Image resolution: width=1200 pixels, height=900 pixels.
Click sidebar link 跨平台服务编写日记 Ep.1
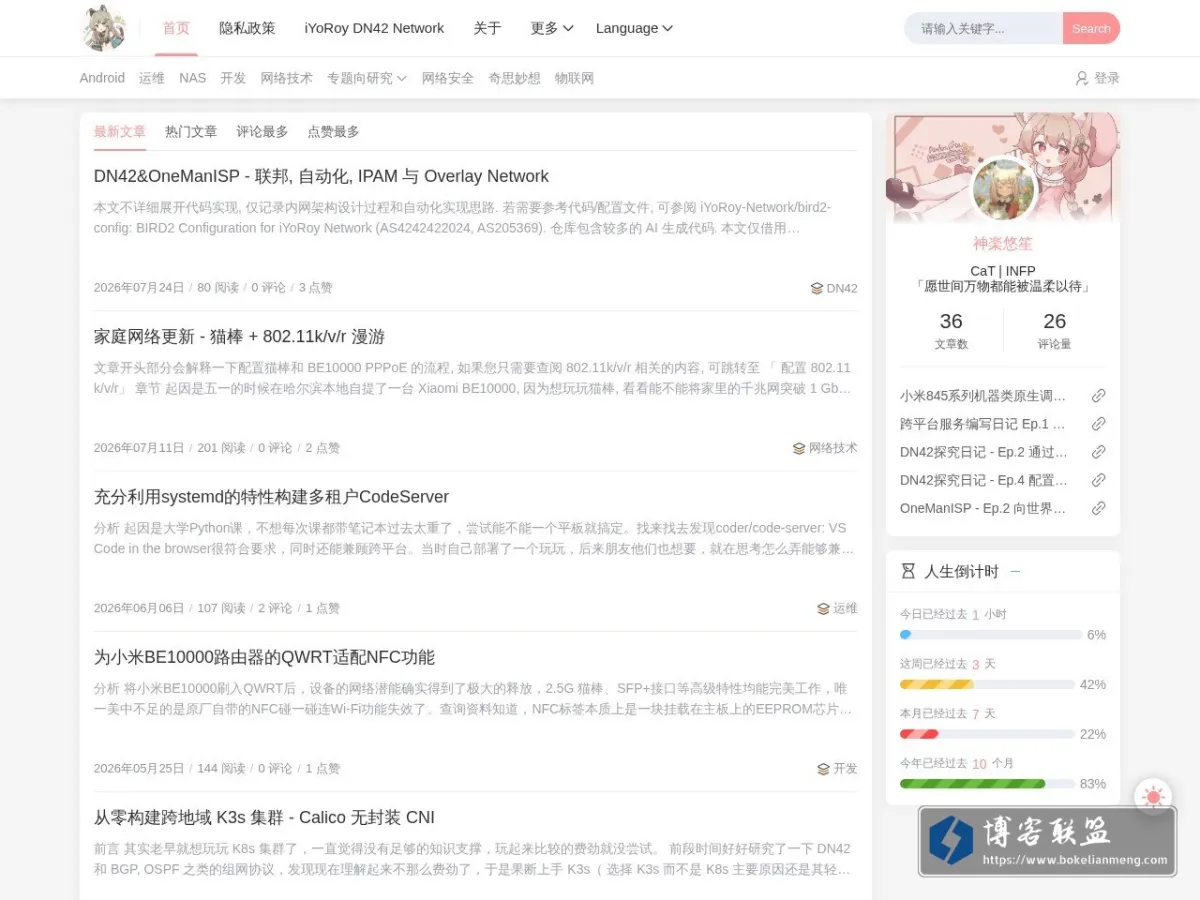[983, 424]
